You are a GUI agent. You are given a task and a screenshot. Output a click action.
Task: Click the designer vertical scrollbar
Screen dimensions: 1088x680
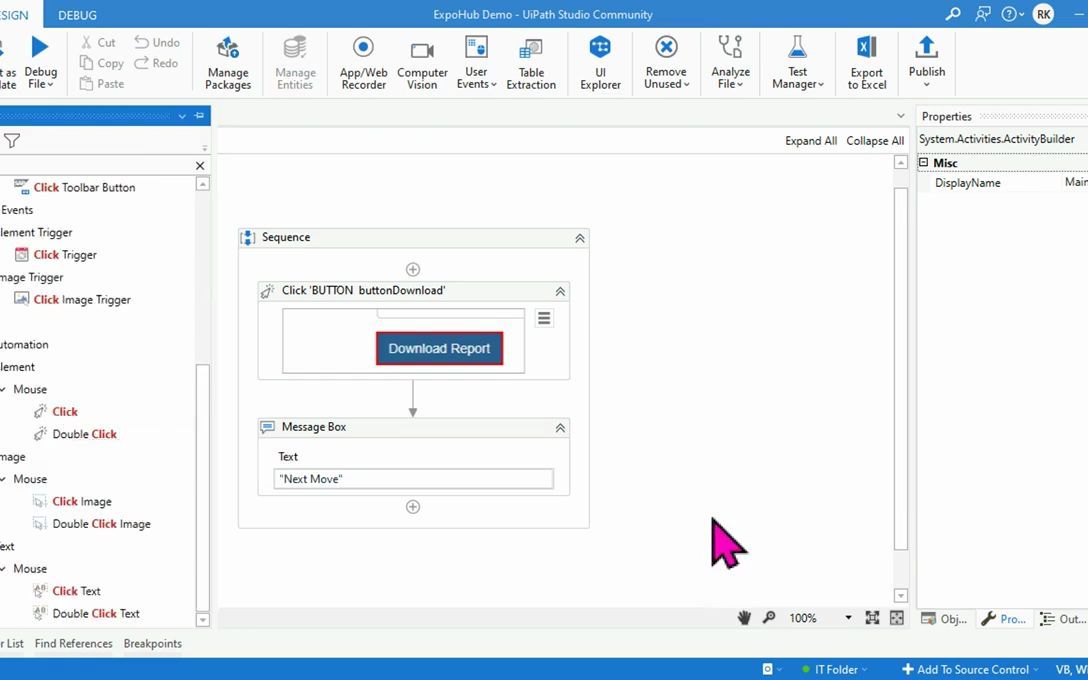[901, 368]
